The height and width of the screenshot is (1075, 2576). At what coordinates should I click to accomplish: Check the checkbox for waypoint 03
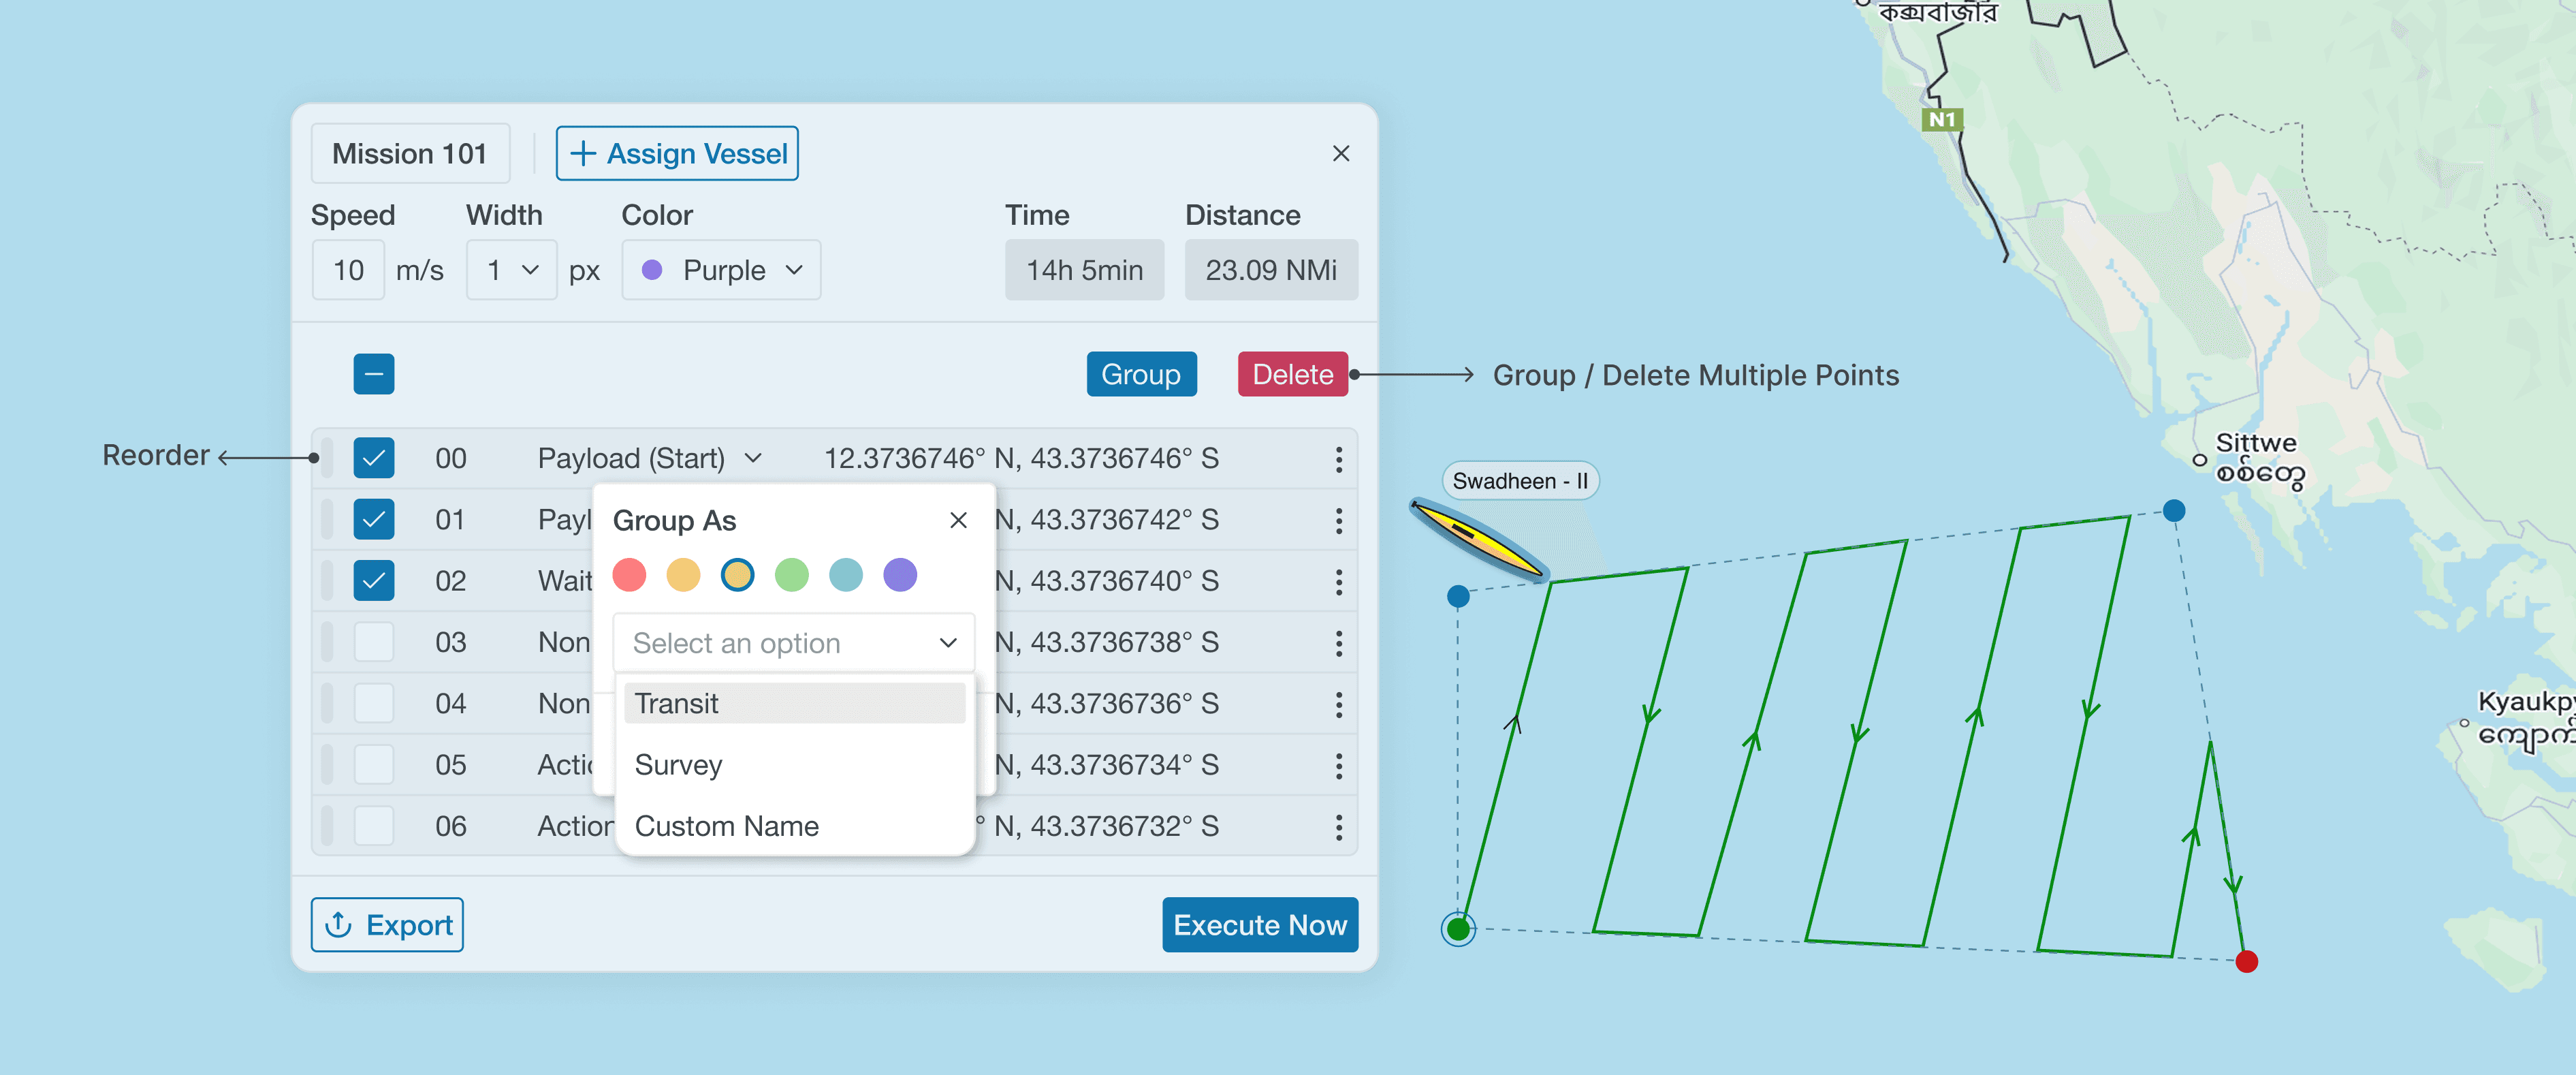point(374,642)
